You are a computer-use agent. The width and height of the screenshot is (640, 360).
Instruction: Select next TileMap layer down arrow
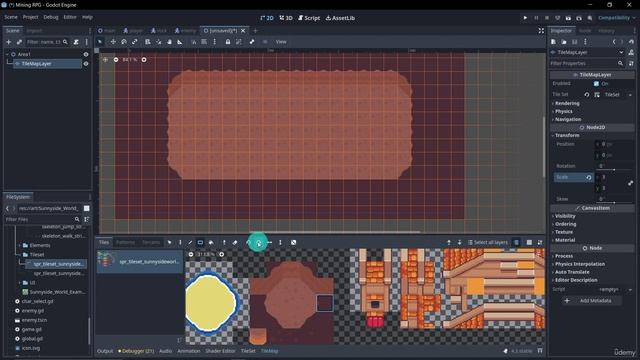460,242
